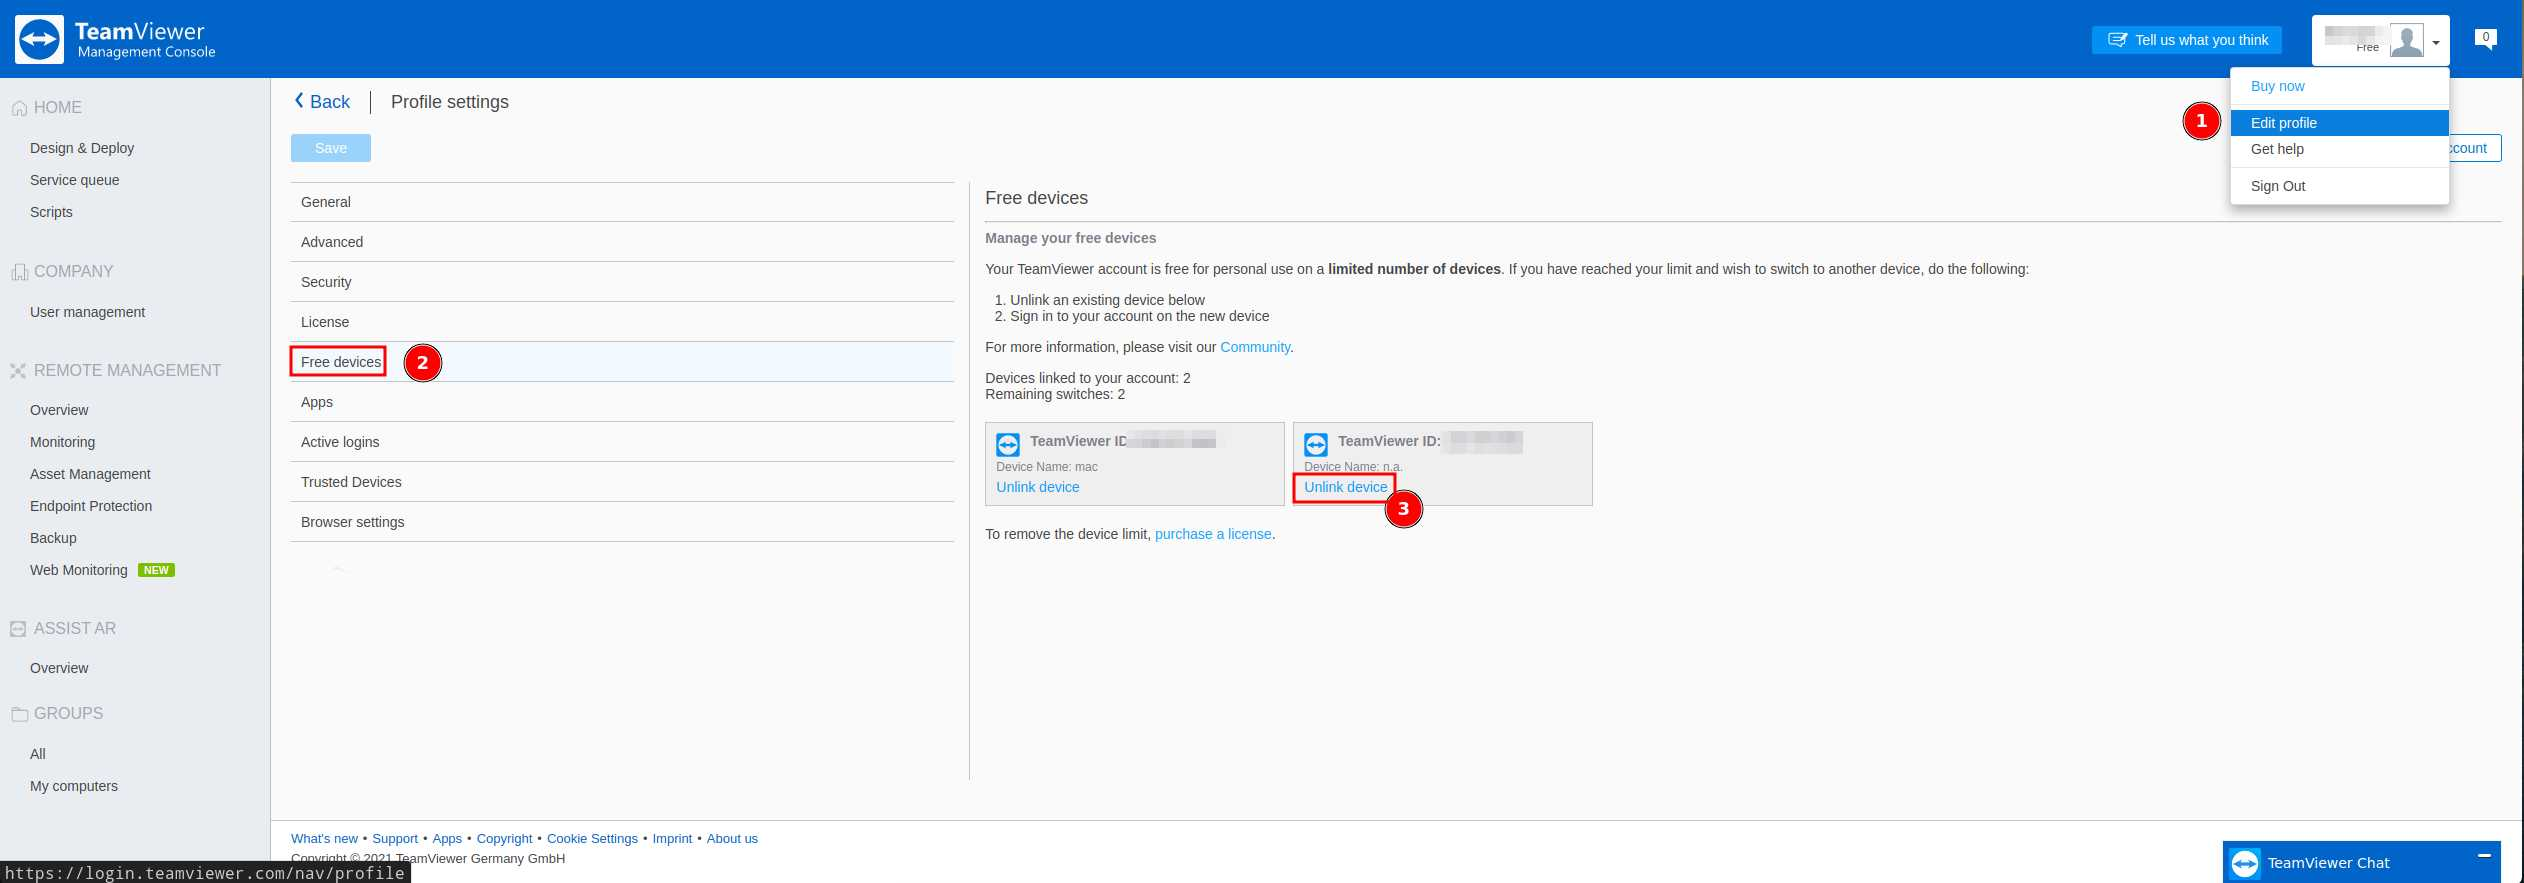
Task: Open the Community link
Action: [x=1255, y=347]
